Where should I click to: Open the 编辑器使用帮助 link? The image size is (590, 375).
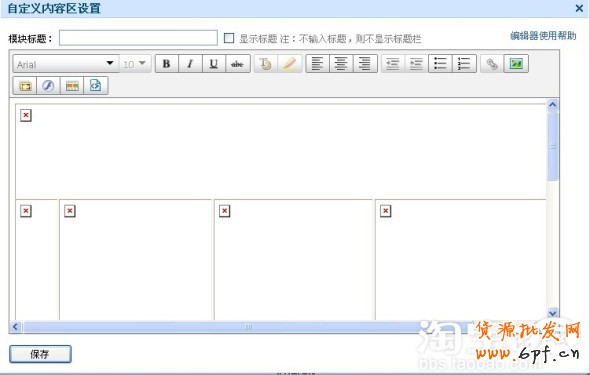[x=543, y=36]
